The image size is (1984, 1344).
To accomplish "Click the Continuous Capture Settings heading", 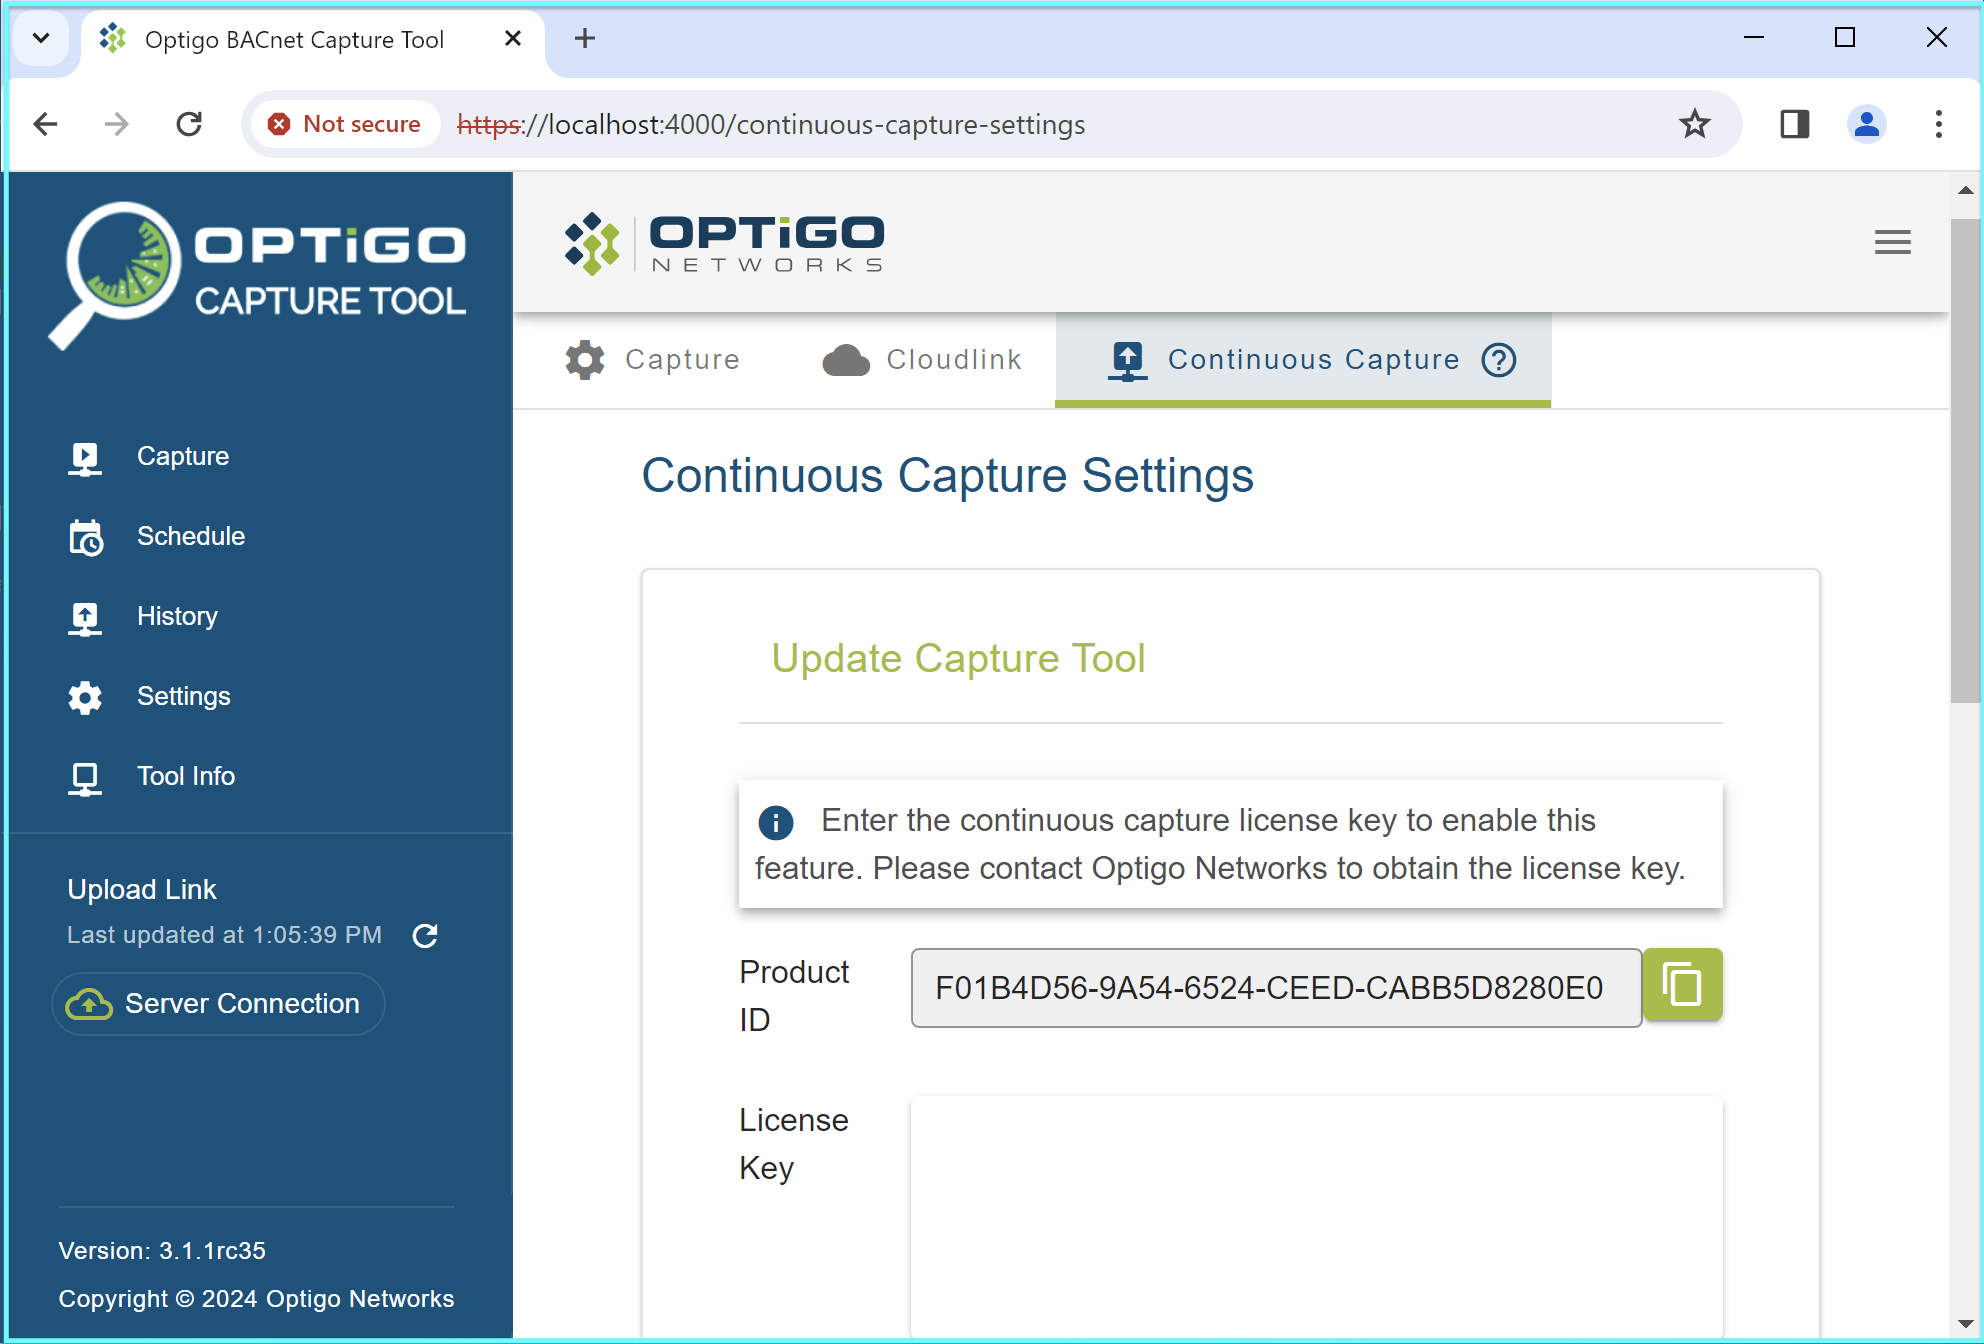I will 947,475.
